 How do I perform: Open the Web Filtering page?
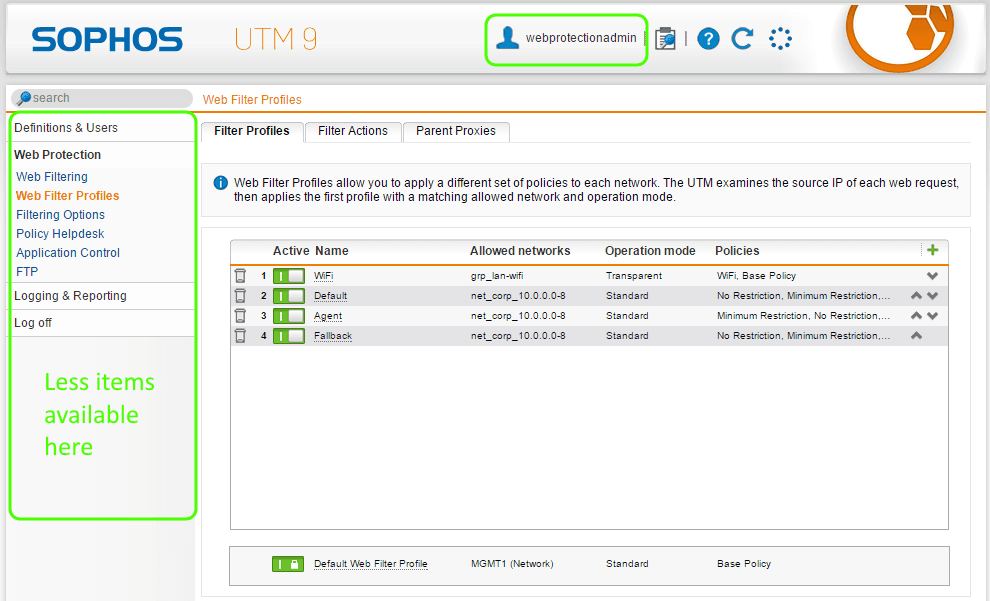(x=52, y=177)
